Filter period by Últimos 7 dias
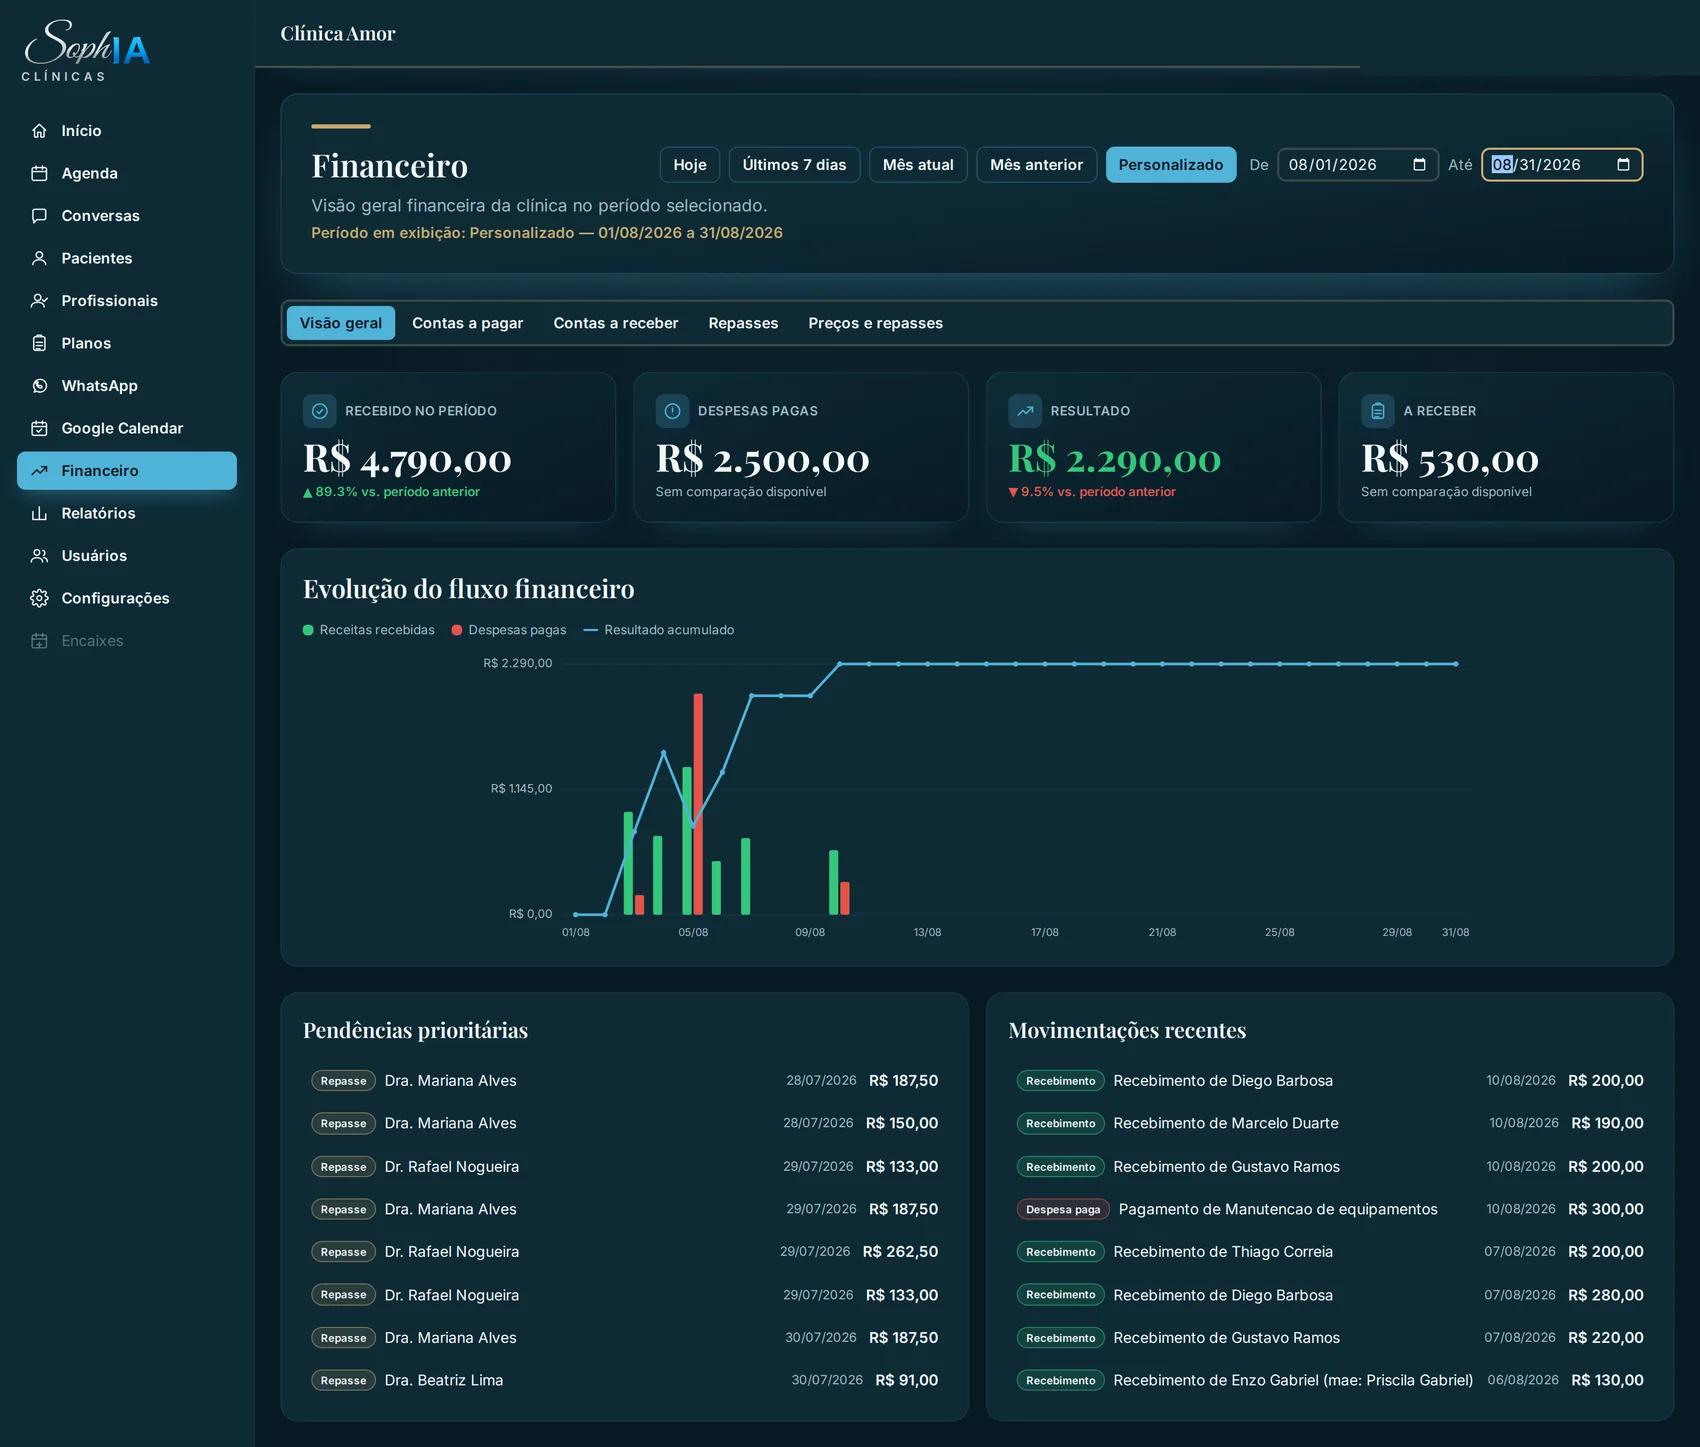This screenshot has height=1447, width=1700. pos(795,165)
